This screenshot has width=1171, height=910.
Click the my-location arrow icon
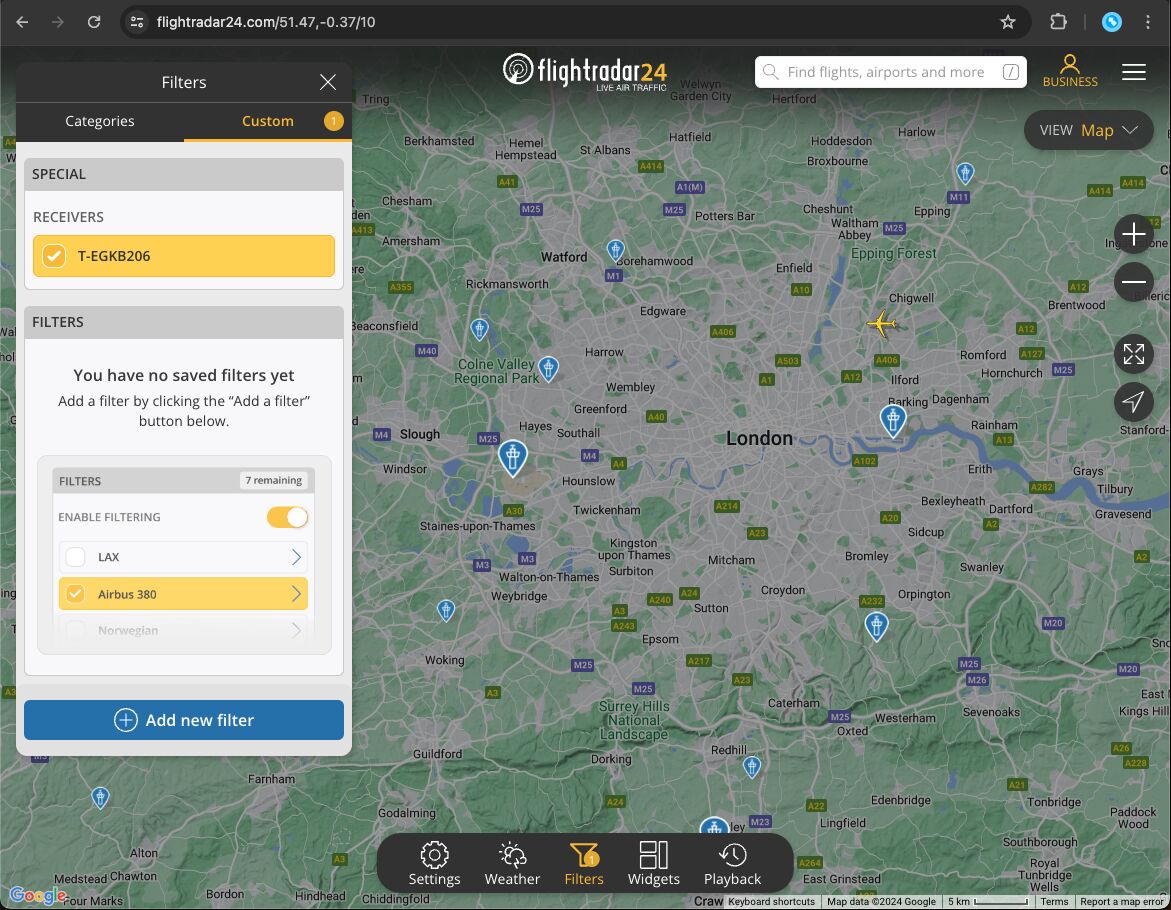click(1133, 402)
